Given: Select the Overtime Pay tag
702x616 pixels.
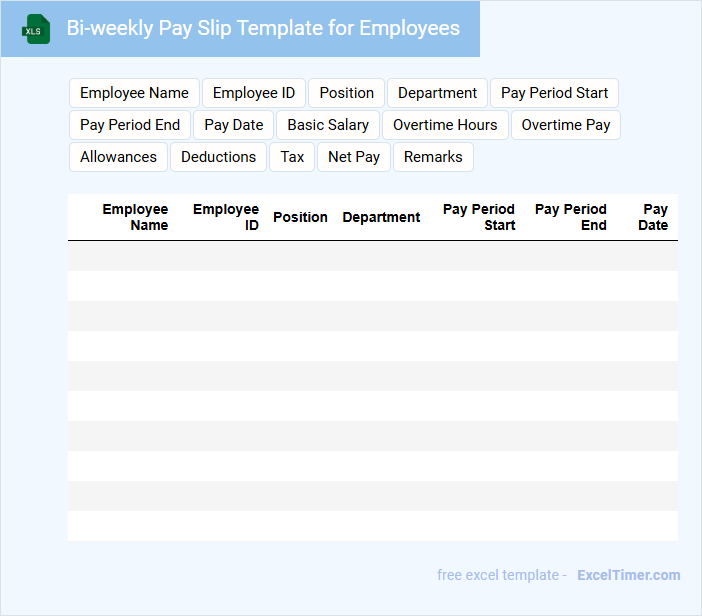Looking at the screenshot, I should coord(566,125).
